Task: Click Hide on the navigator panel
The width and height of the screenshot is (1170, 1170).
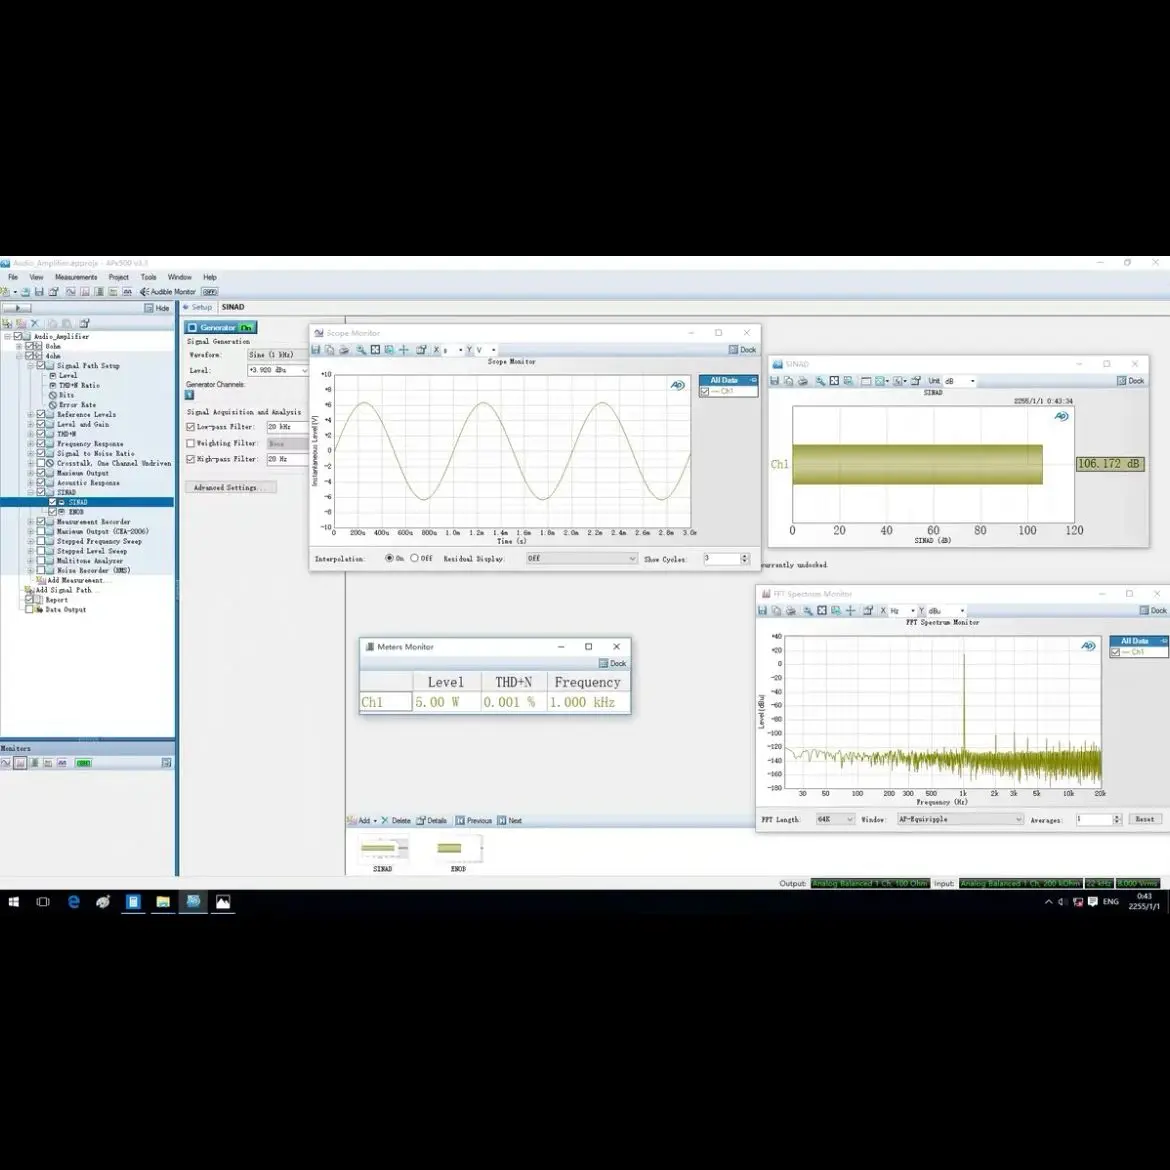Action: tap(157, 308)
